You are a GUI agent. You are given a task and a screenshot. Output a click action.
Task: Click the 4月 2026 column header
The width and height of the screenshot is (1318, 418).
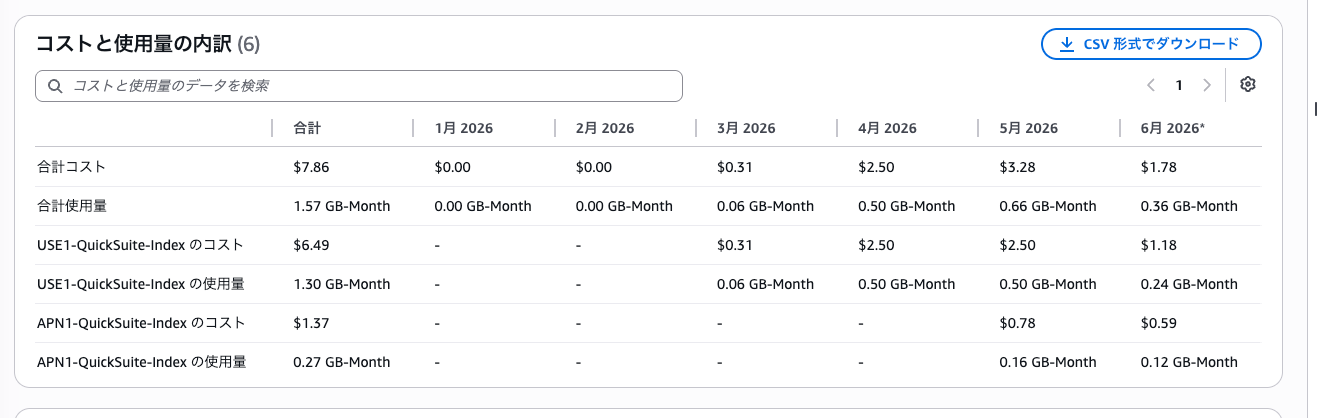click(887, 128)
